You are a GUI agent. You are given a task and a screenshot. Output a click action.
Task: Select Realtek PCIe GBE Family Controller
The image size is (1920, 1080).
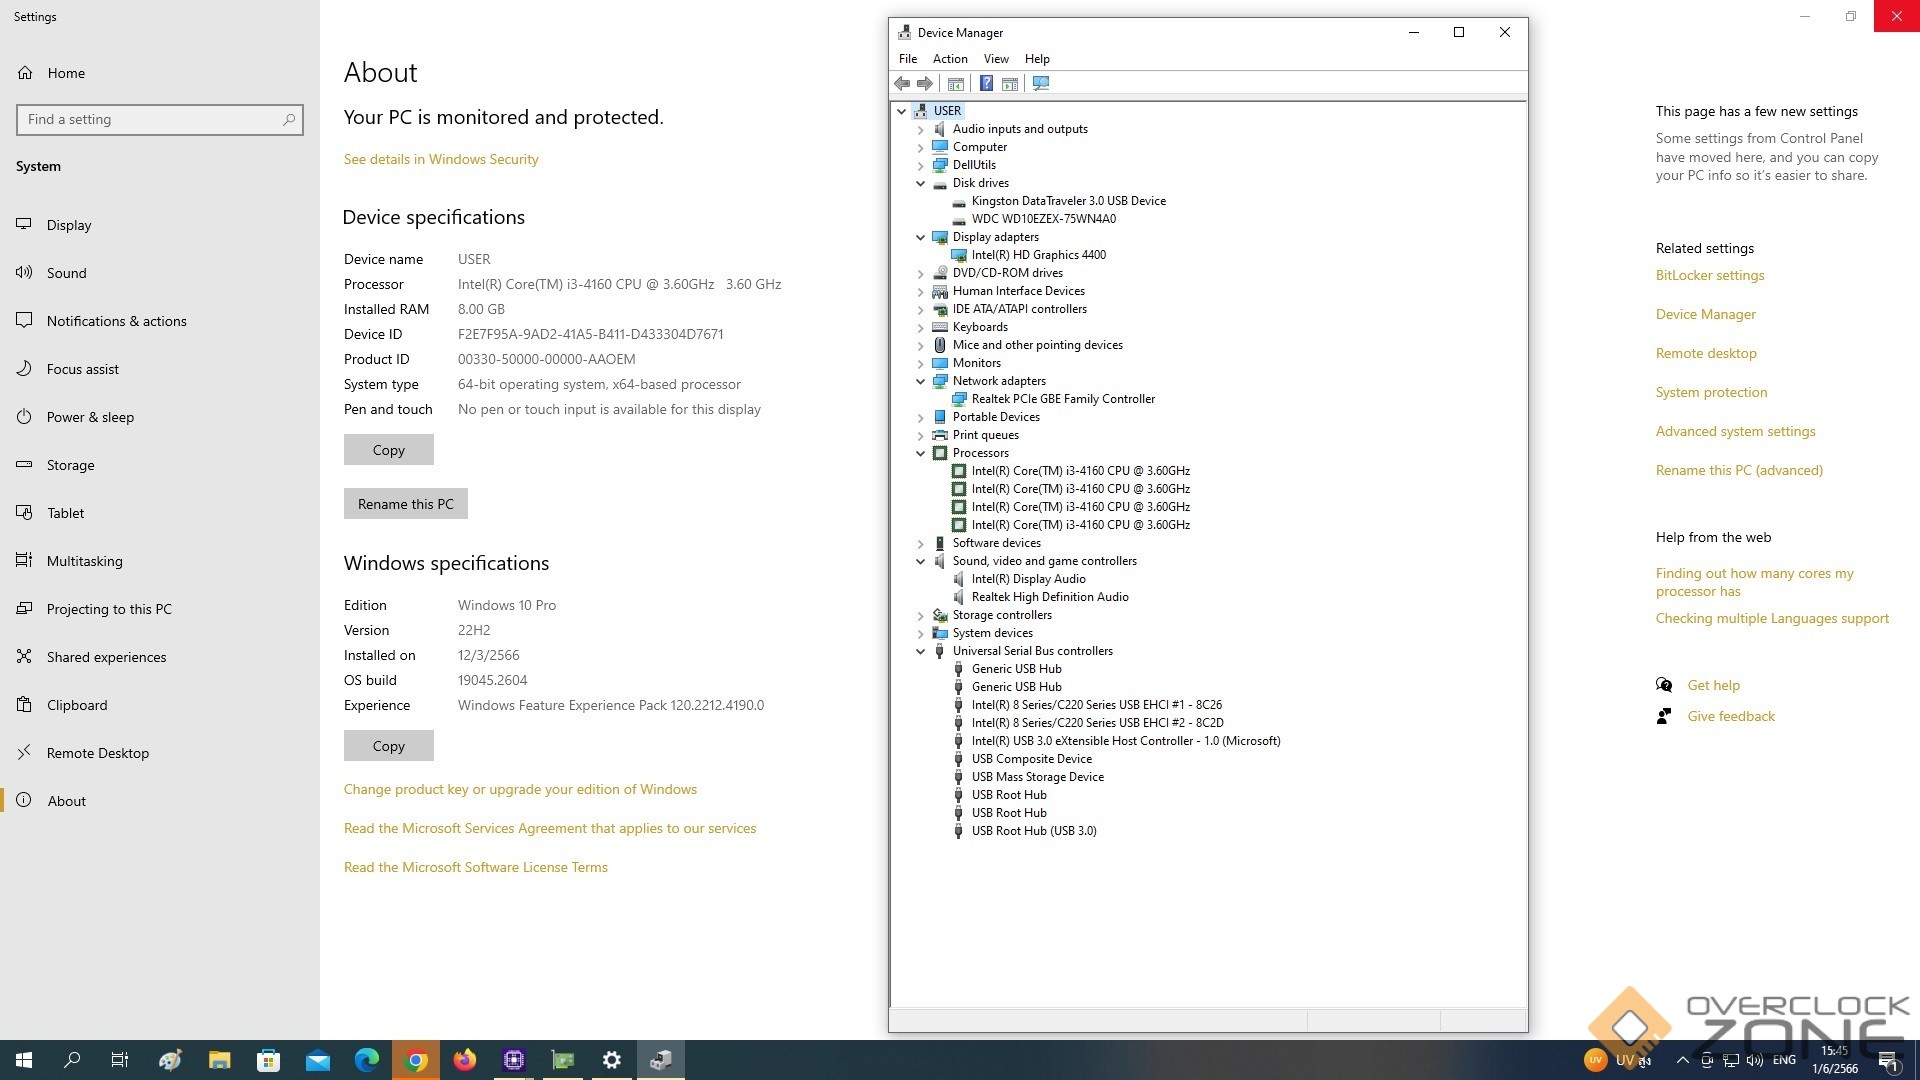click(x=1062, y=399)
